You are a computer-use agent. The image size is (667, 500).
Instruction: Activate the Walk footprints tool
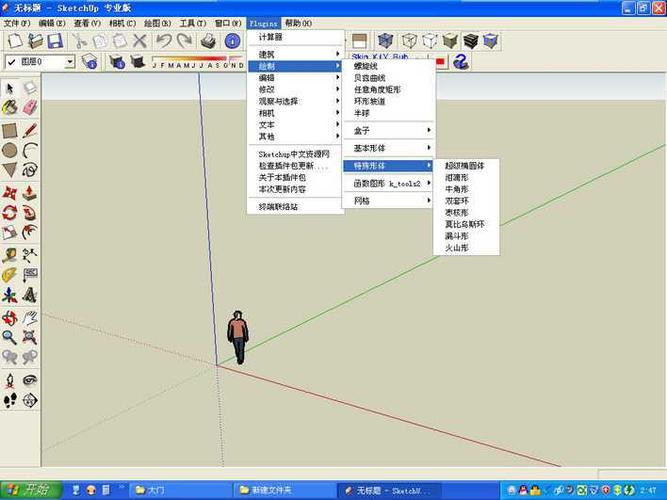10,400
